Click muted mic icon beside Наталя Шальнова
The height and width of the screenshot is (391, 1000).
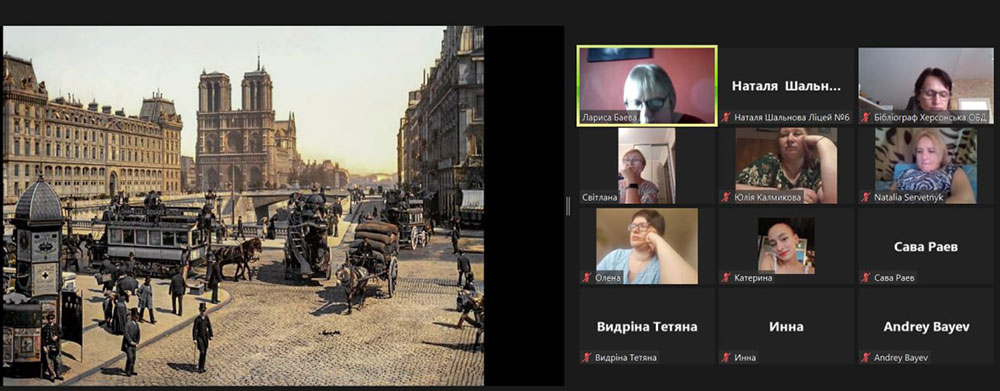coord(726,117)
